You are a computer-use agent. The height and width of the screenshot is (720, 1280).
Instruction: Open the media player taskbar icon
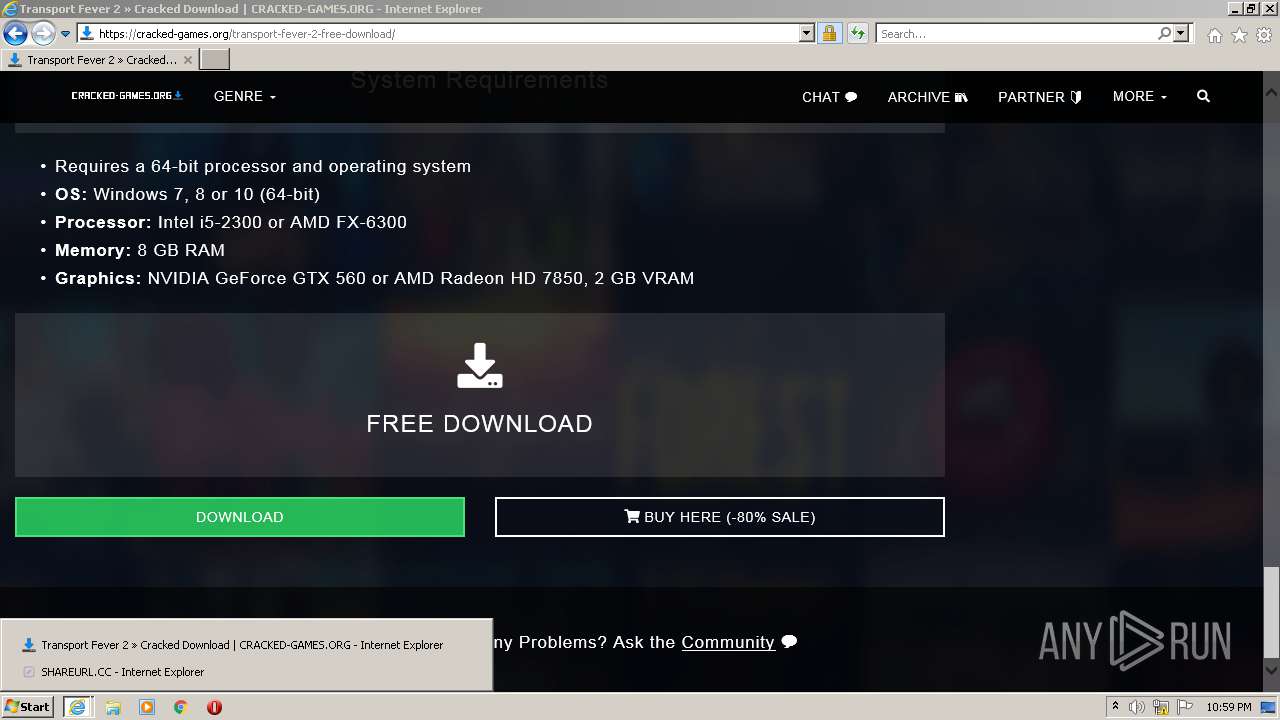147,707
